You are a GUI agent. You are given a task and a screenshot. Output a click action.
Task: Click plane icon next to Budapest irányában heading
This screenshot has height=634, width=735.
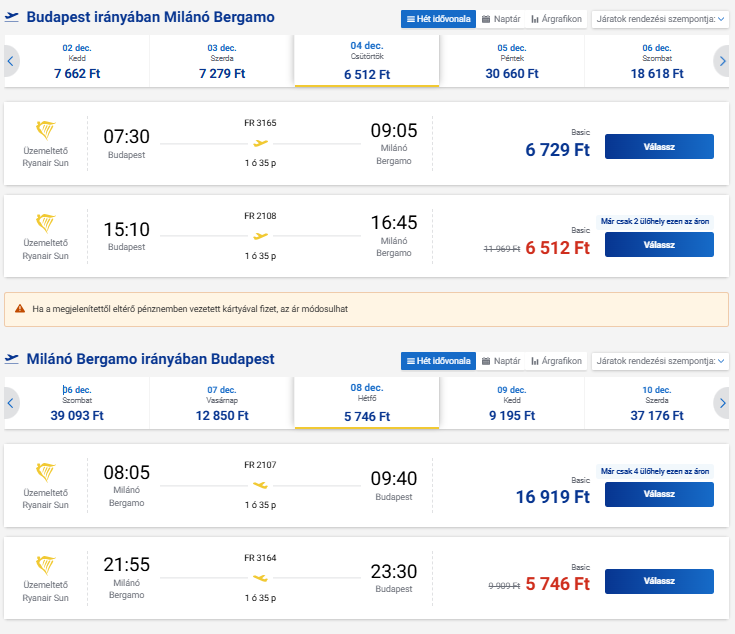pos(13,18)
